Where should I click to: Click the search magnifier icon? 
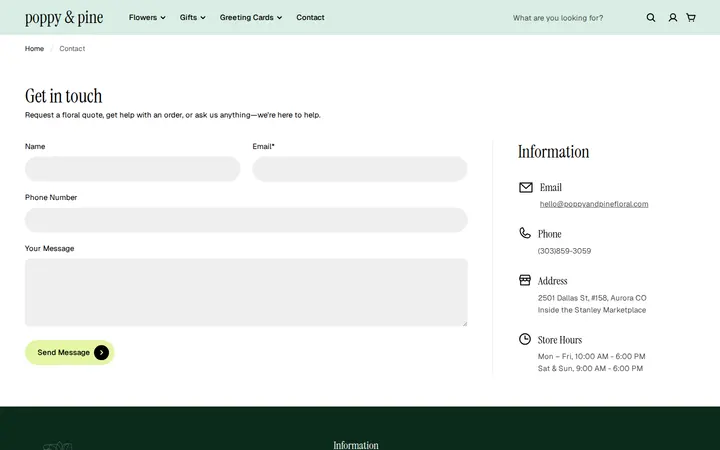point(651,17)
